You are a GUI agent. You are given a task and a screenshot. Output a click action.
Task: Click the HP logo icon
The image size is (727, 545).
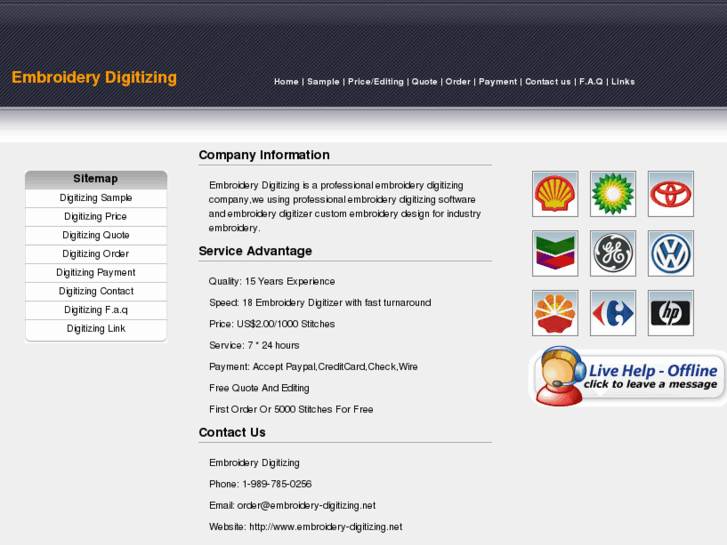click(671, 313)
